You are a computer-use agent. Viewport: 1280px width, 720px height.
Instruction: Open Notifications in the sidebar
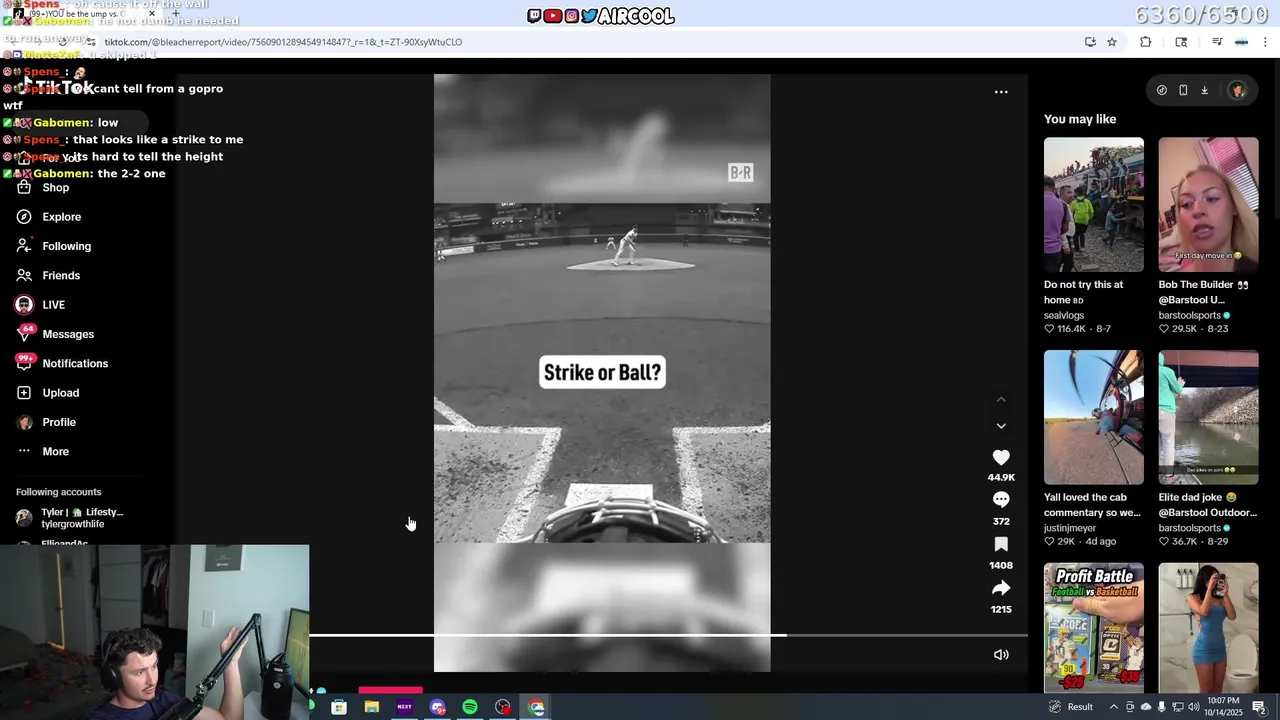pos(75,363)
